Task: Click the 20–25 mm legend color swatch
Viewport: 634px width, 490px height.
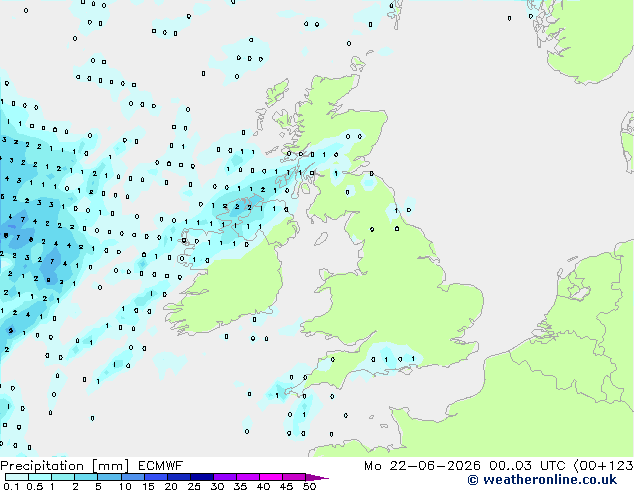Action: 178,477
